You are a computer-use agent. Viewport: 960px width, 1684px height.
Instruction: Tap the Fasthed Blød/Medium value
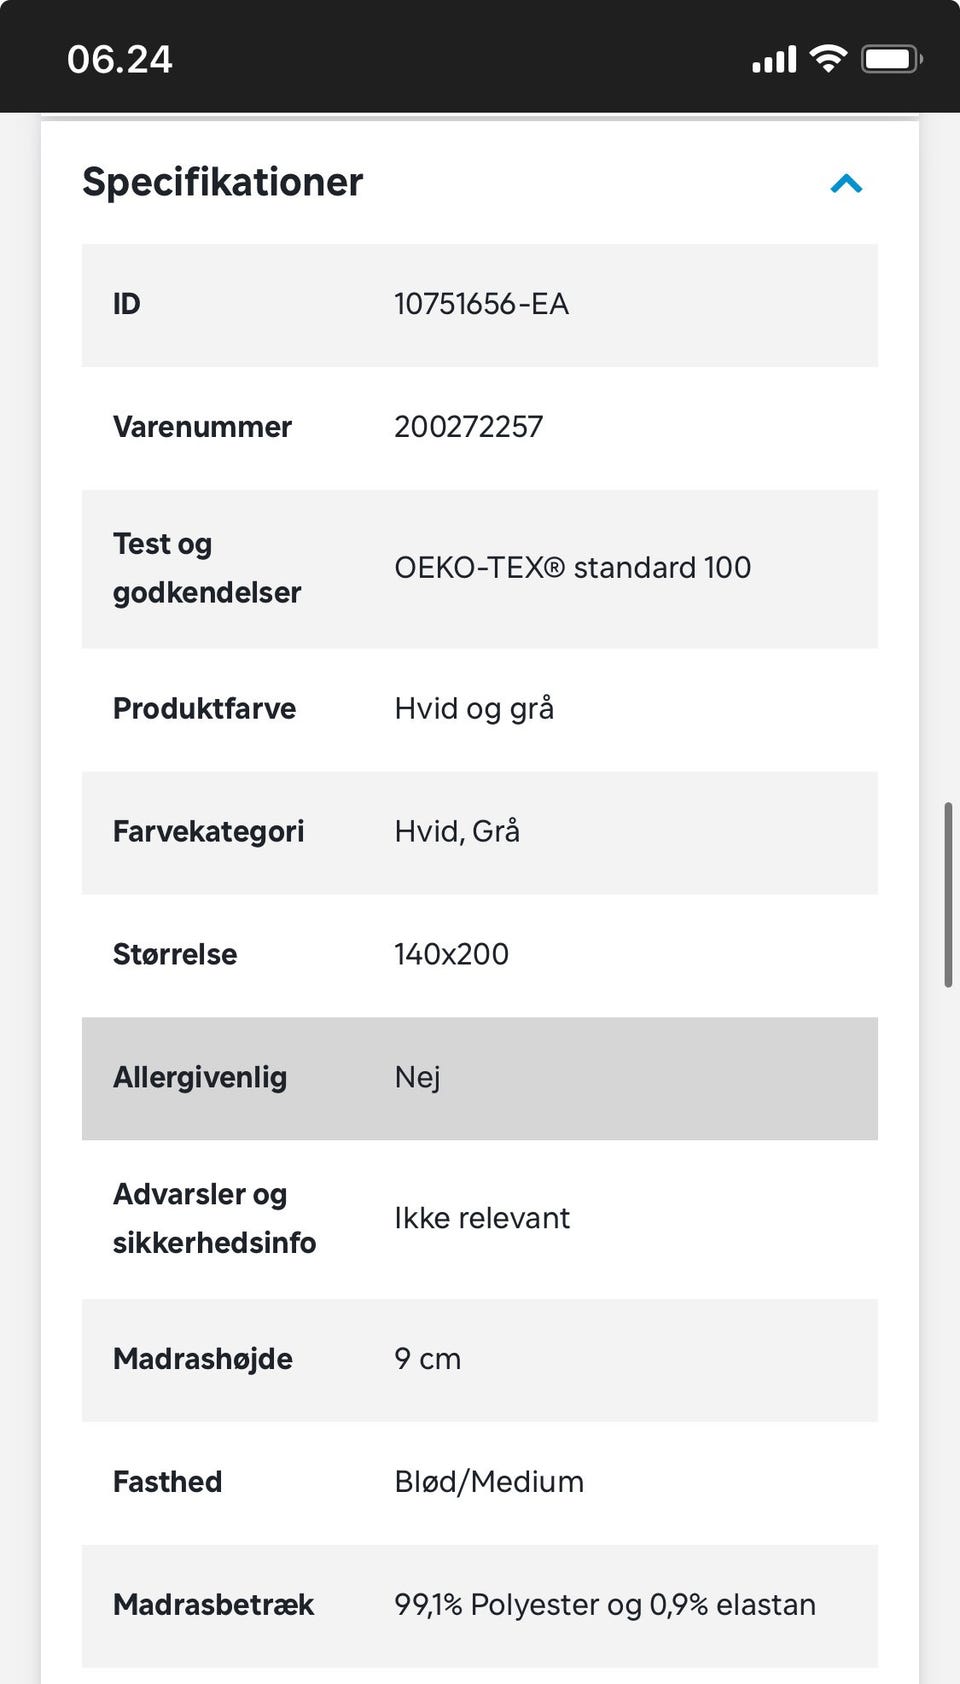coord(489,1482)
